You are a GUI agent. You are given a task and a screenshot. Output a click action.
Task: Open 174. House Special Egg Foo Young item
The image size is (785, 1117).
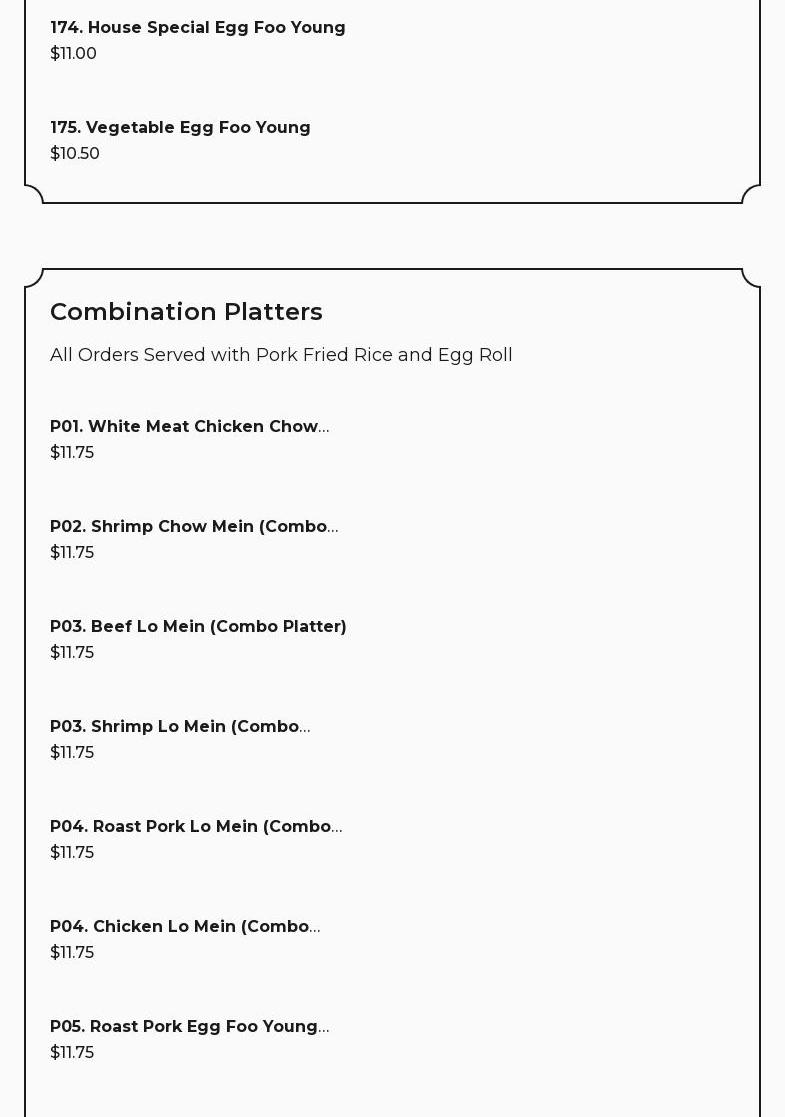point(197,28)
